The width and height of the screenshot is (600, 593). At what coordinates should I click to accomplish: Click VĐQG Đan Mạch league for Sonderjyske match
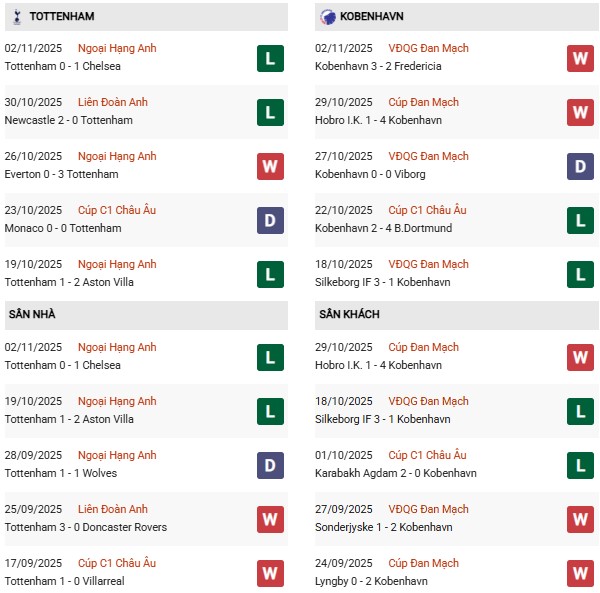pos(428,509)
